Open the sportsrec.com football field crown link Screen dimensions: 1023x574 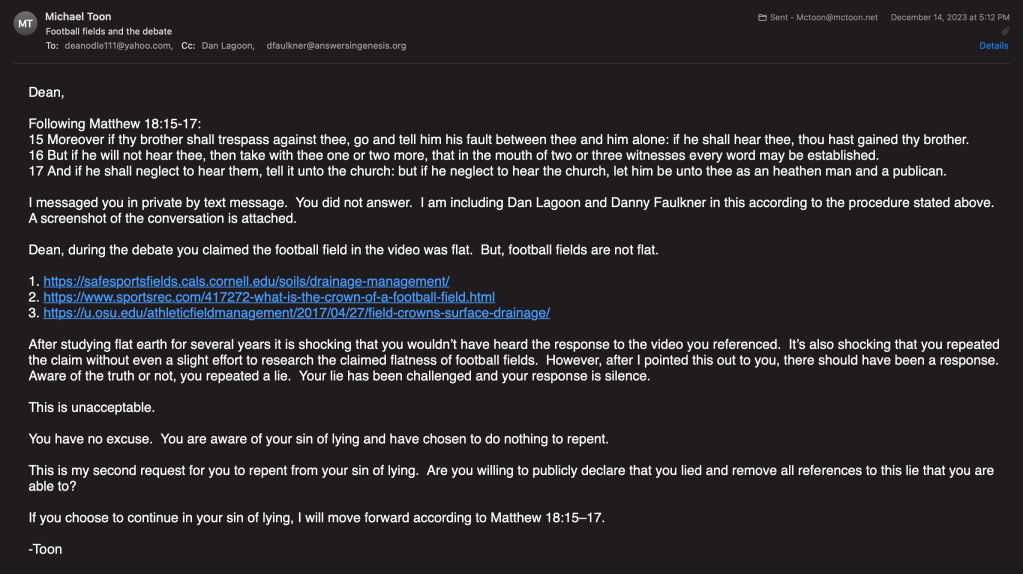tap(269, 297)
